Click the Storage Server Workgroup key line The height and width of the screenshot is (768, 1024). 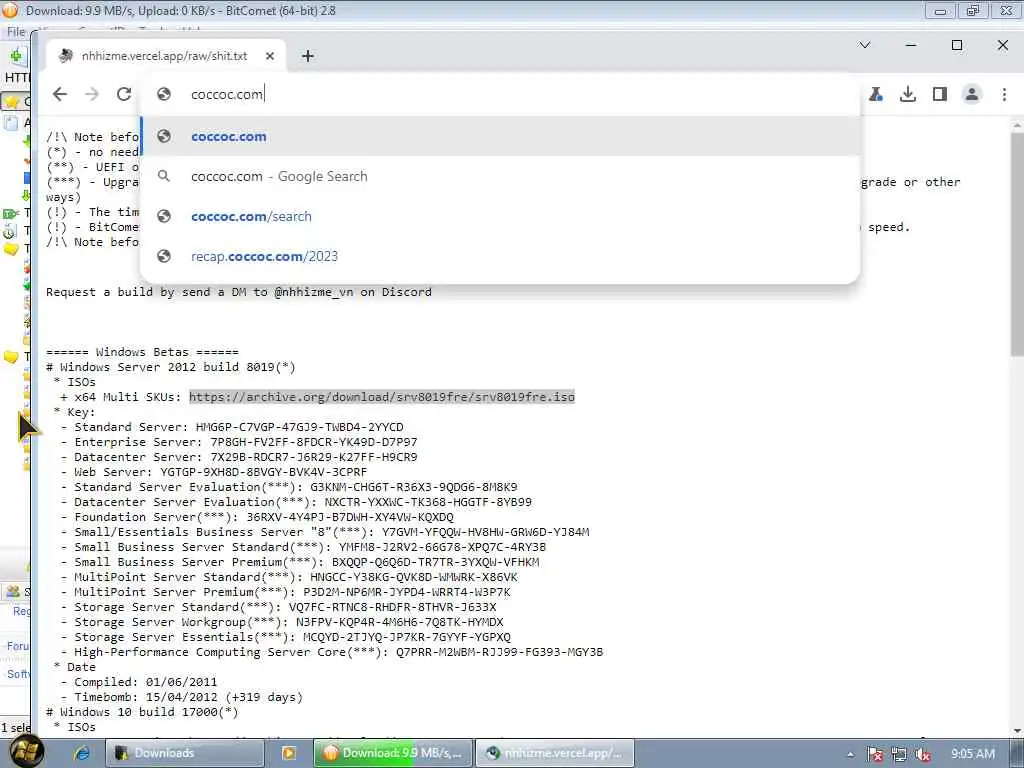(282, 622)
